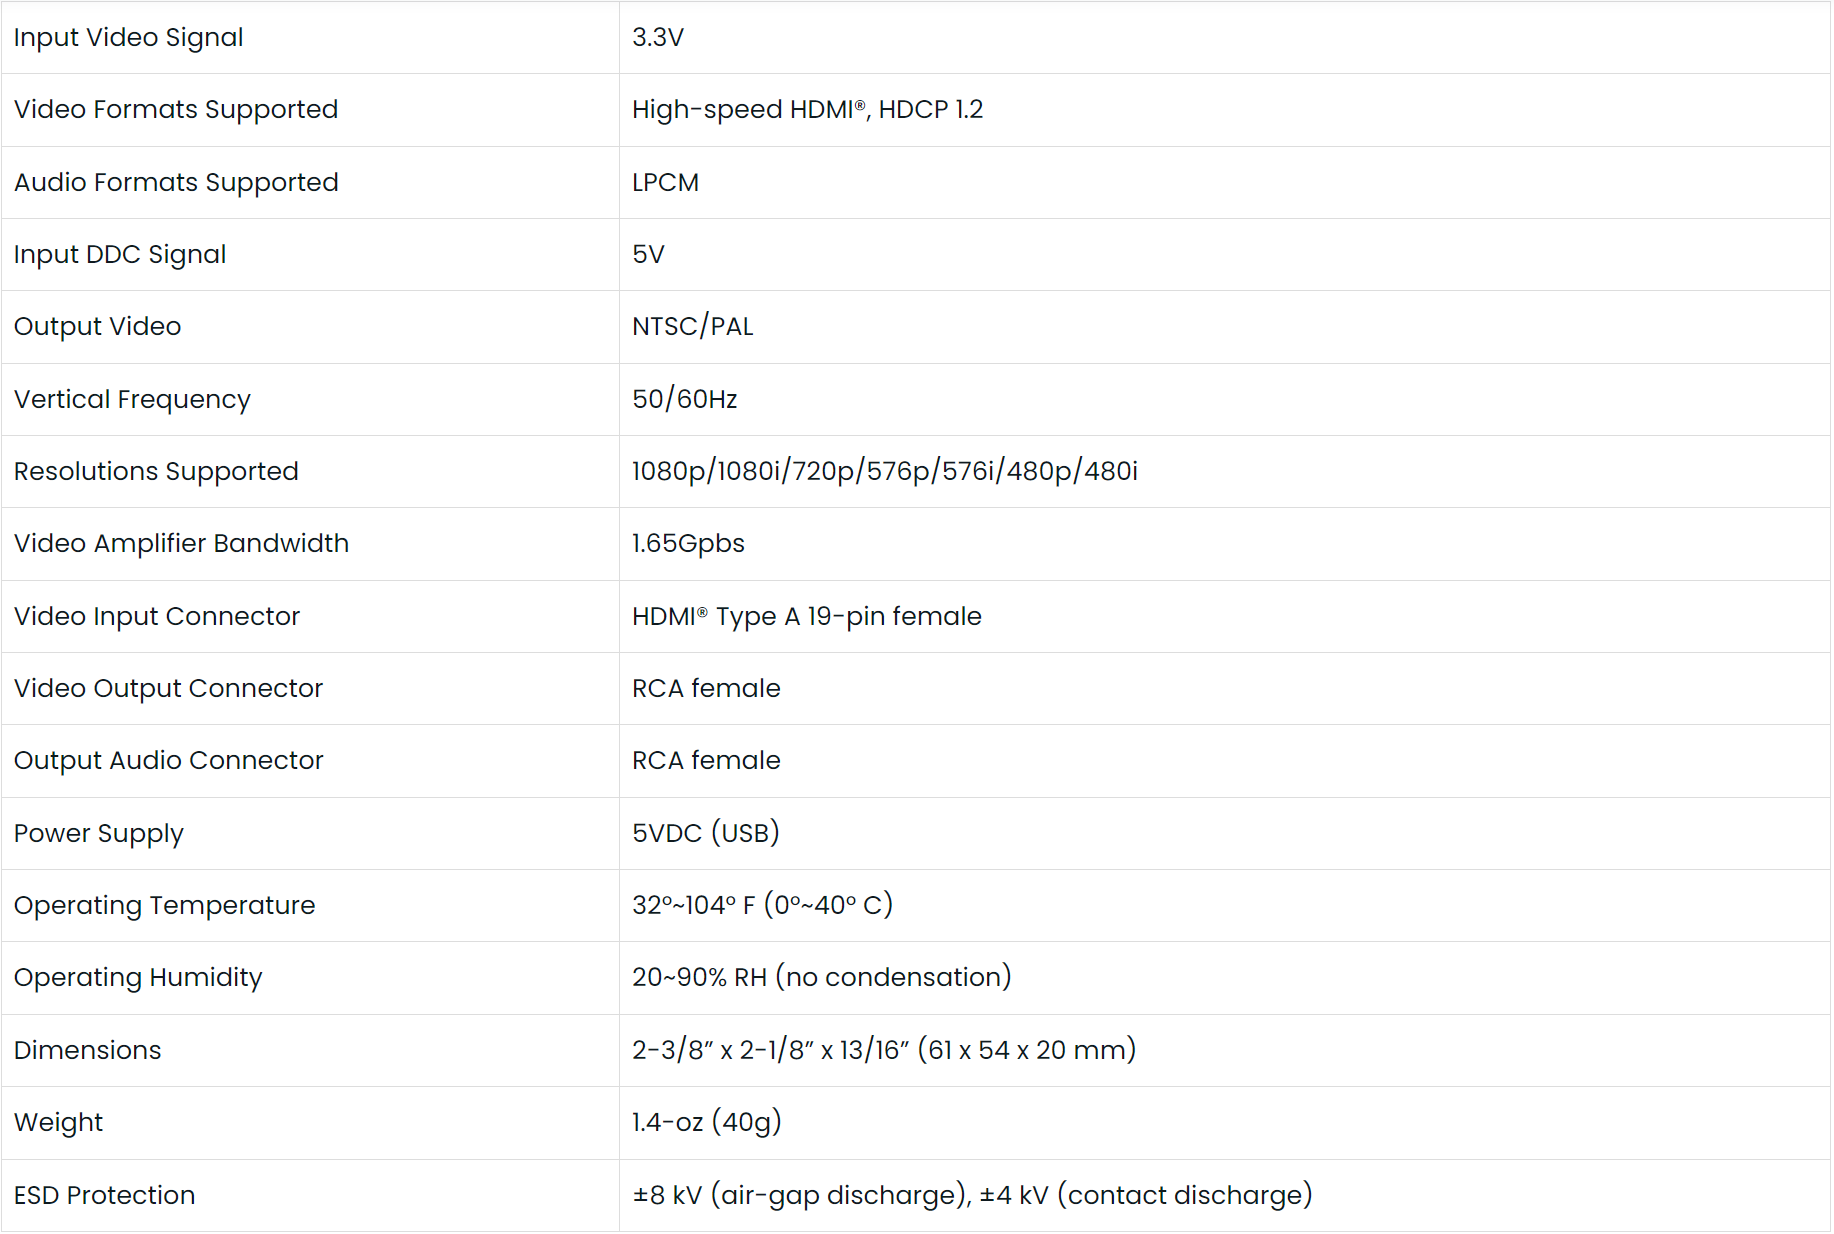The height and width of the screenshot is (1234, 1834).
Task: Click the 'Input Video Signal' row label
Action: tap(128, 38)
